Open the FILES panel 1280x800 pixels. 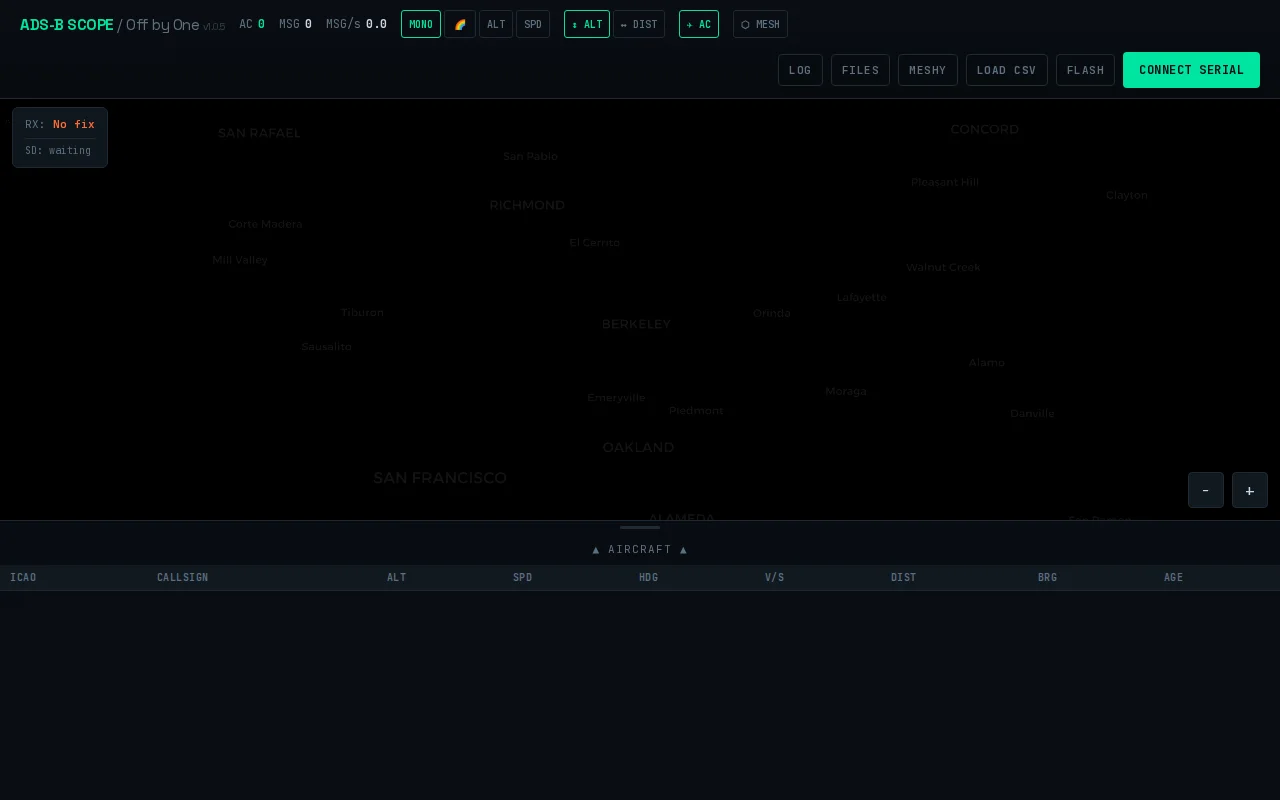[x=860, y=70]
